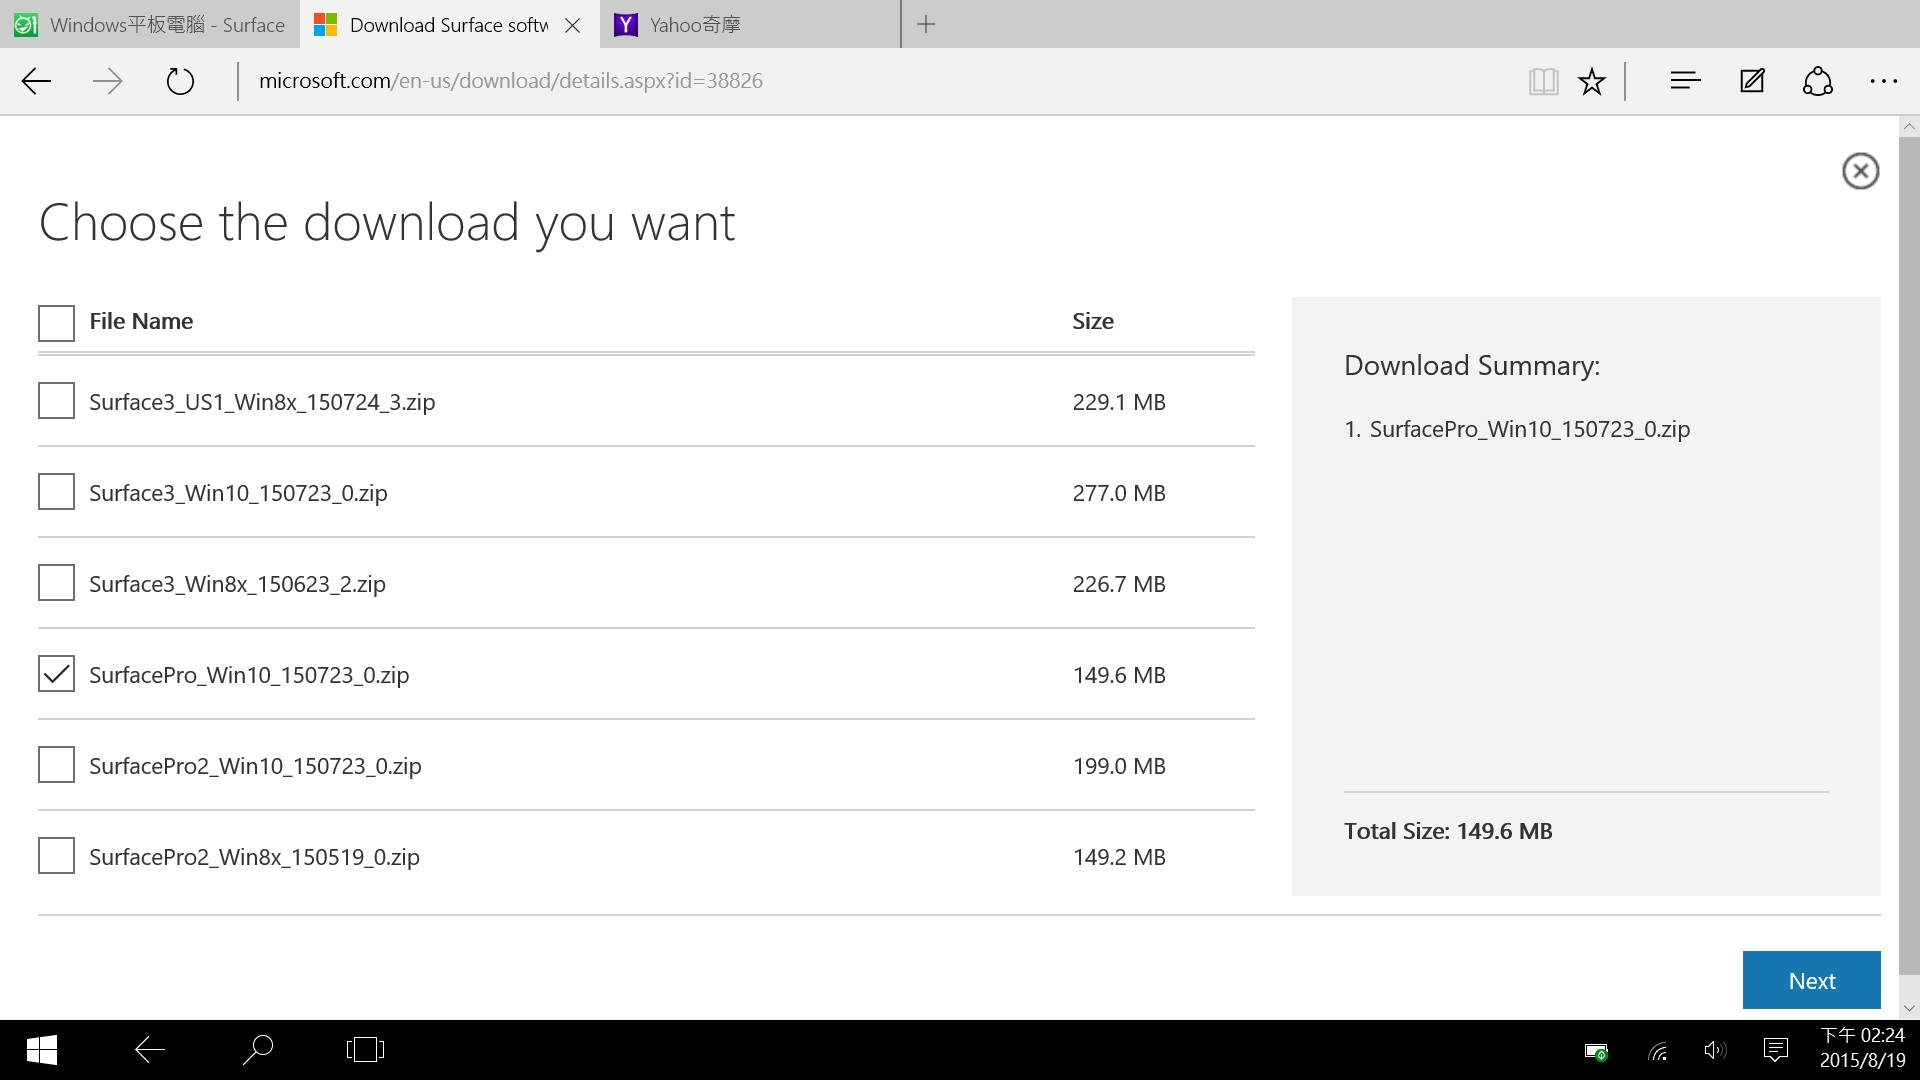Click the scrollbar up arrow
This screenshot has width=1920, height=1080.
pyautogui.click(x=1909, y=127)
